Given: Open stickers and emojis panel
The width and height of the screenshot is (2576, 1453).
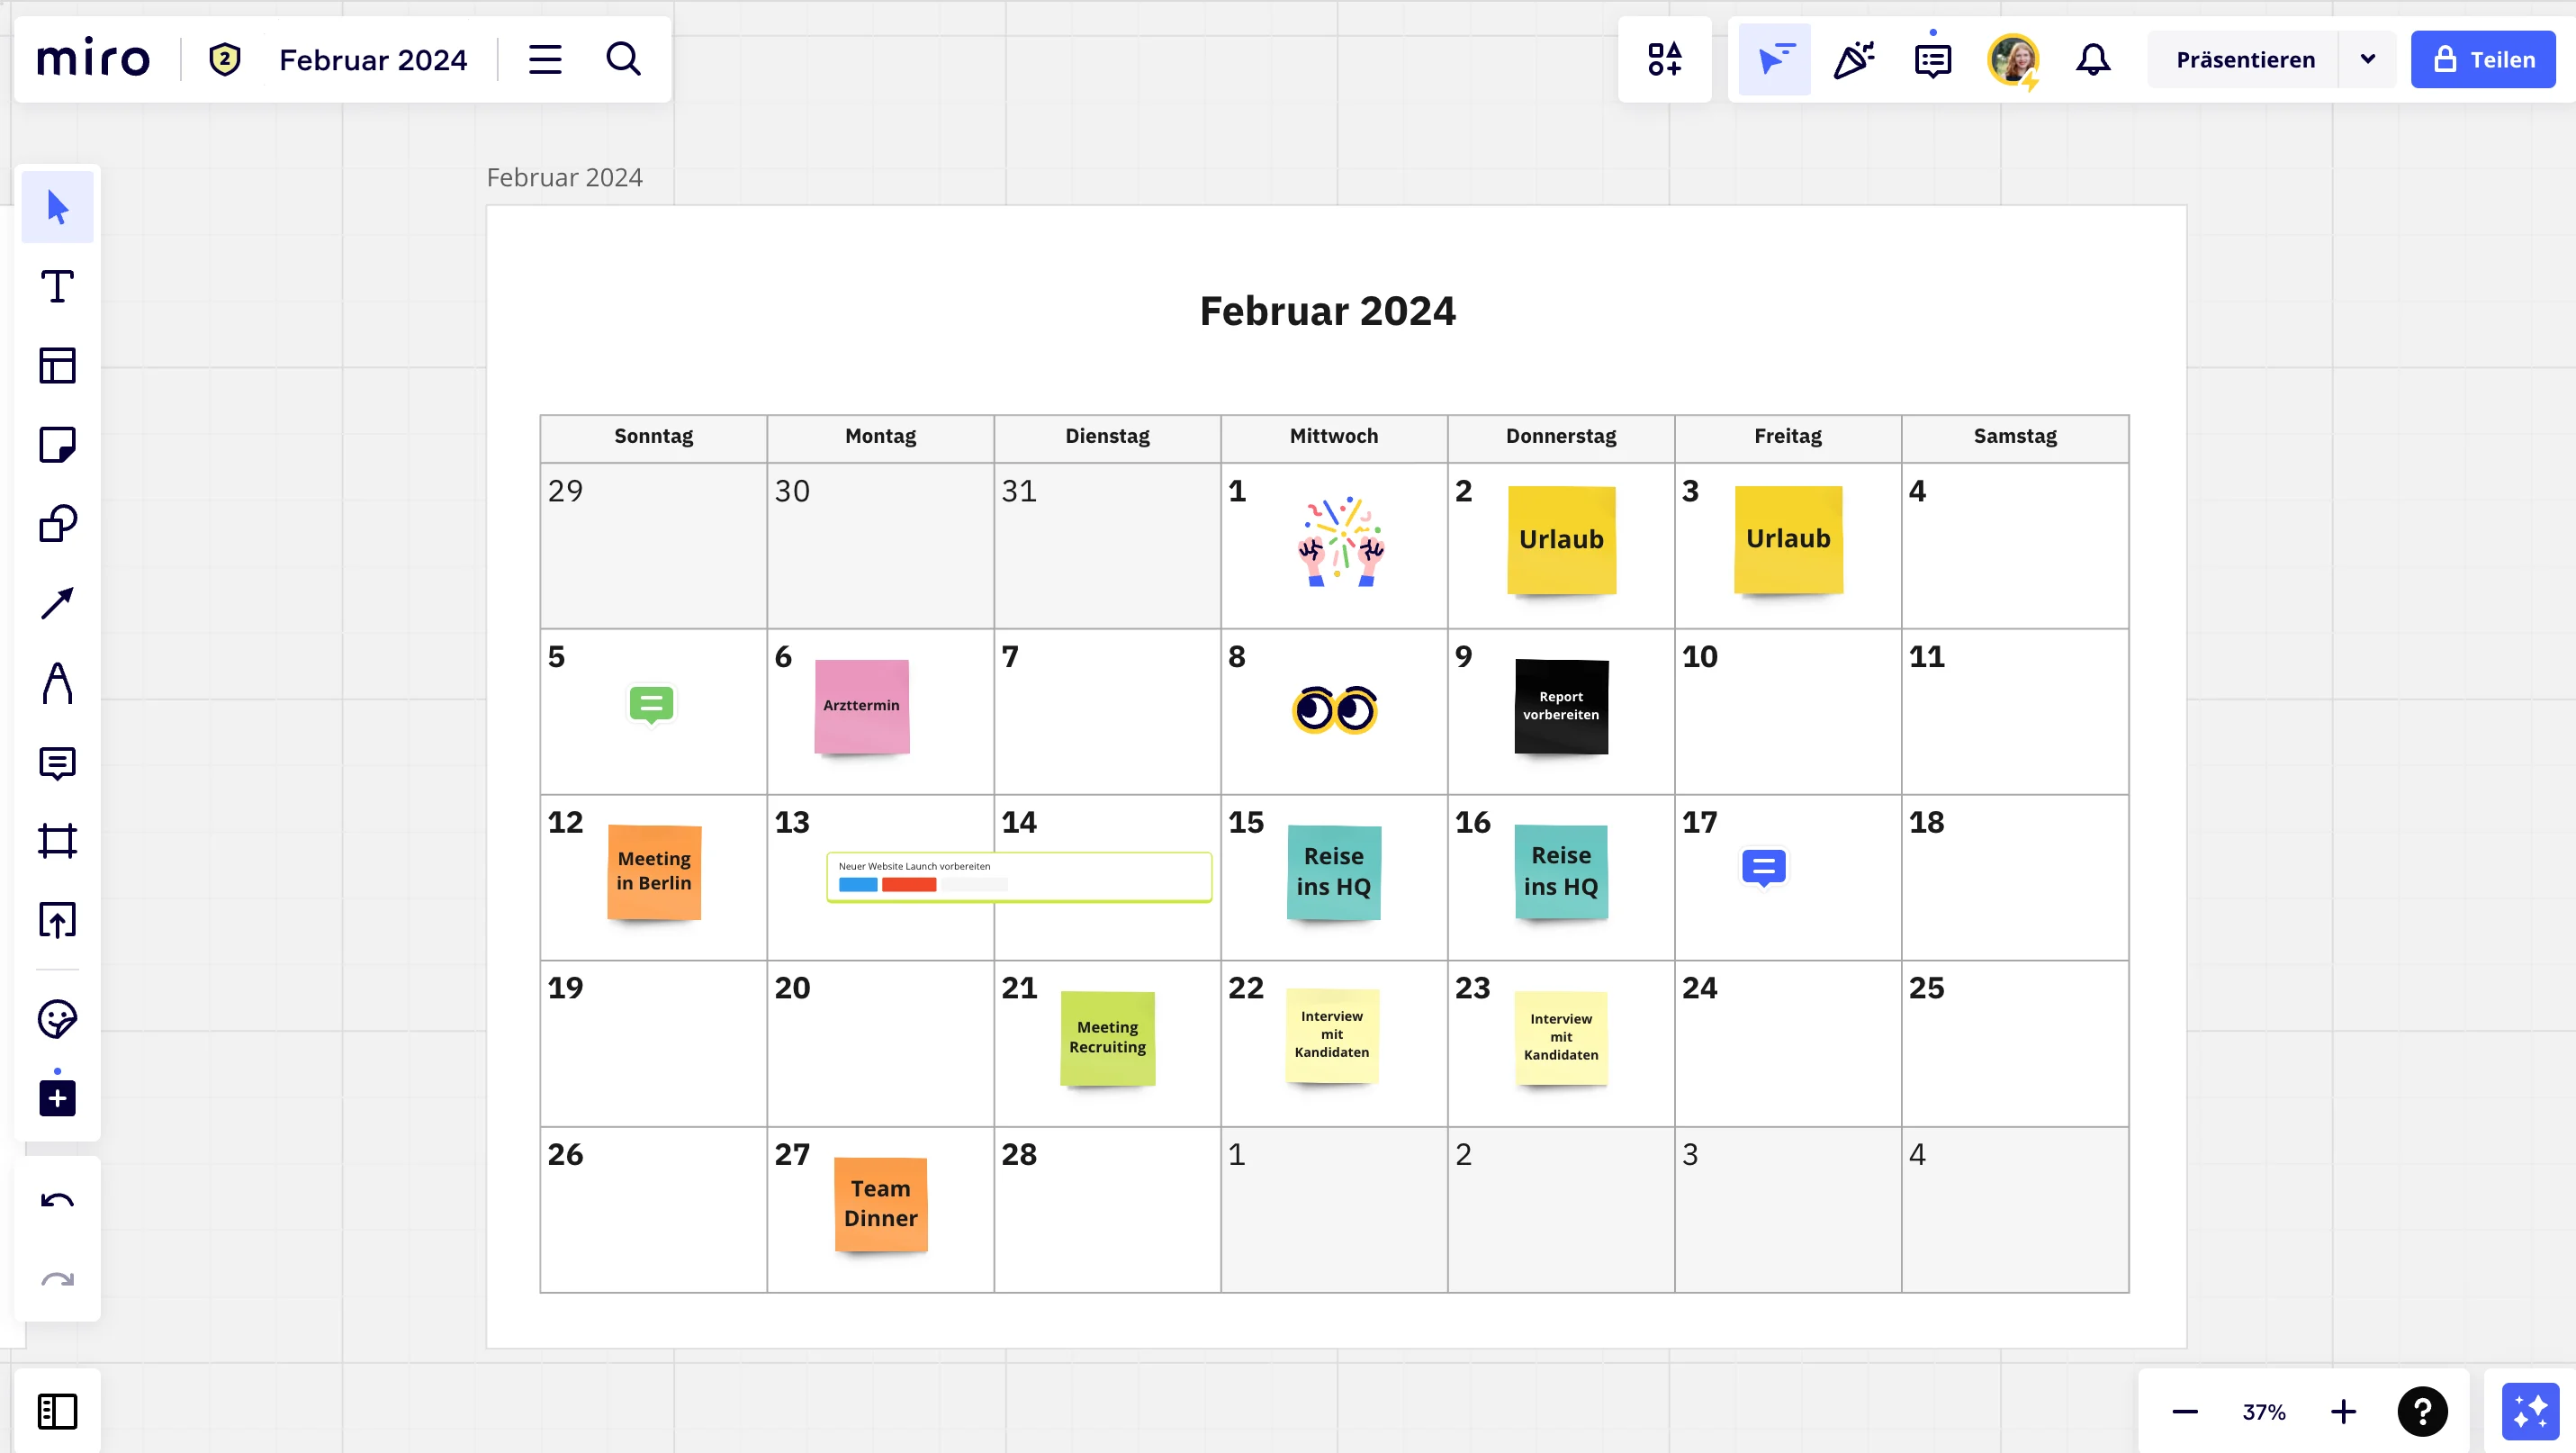Looking at the screenshot, I should pyautogui.click(x=57, y=1019).
